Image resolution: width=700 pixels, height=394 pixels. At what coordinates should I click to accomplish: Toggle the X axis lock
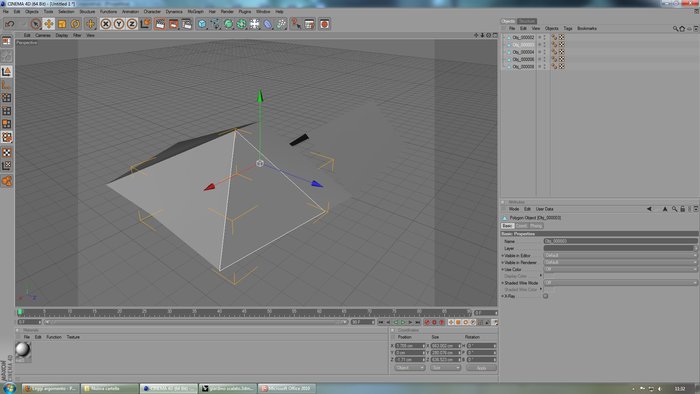[x=105, y=24]
